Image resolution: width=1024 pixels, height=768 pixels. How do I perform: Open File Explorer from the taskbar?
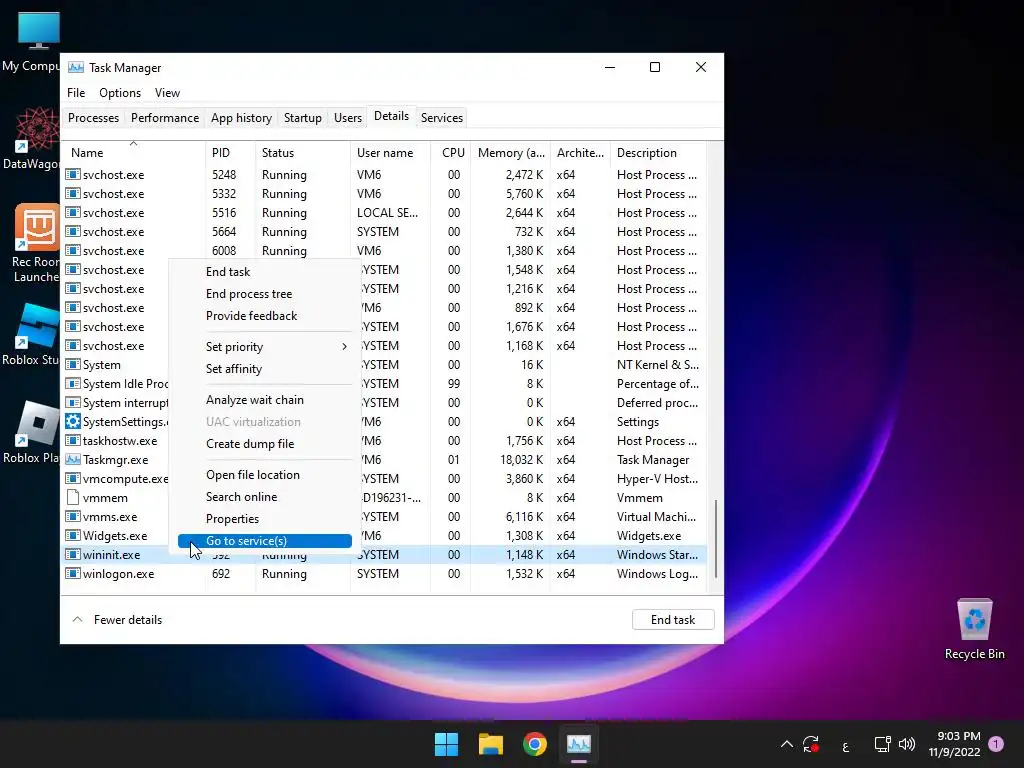(x=490, y=744)
